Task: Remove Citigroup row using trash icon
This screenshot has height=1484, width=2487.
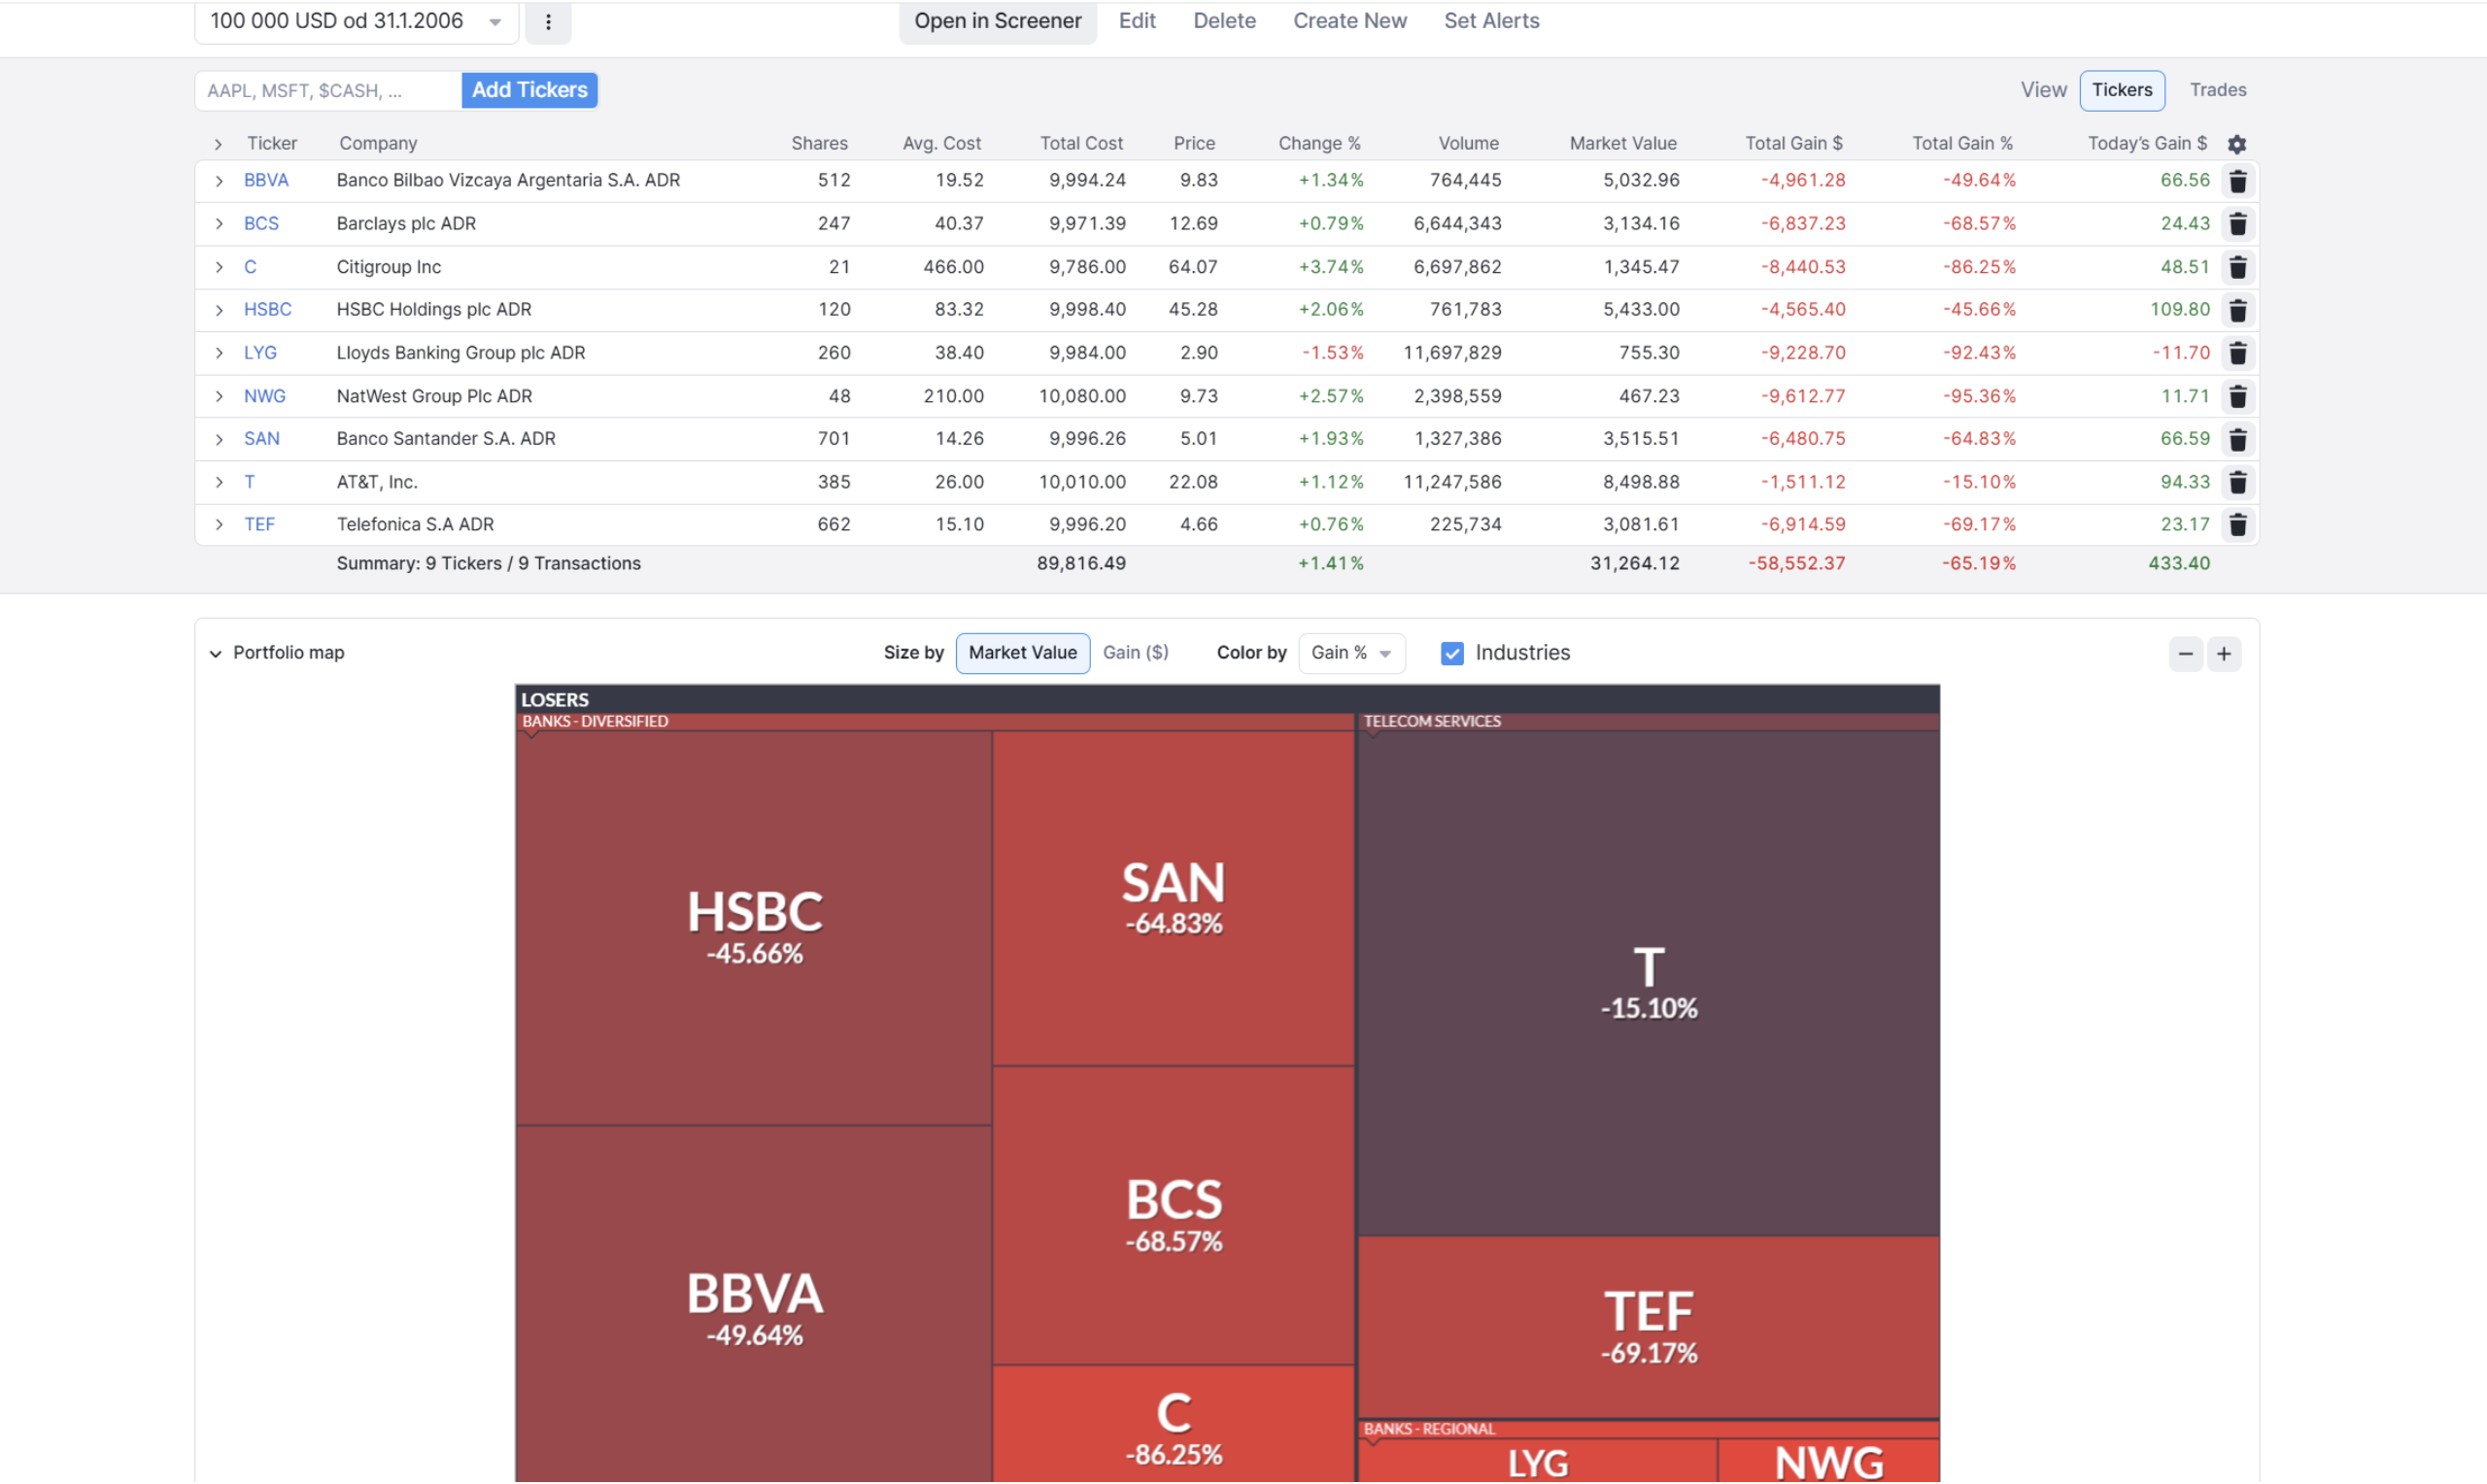Action: point(2237,267)
